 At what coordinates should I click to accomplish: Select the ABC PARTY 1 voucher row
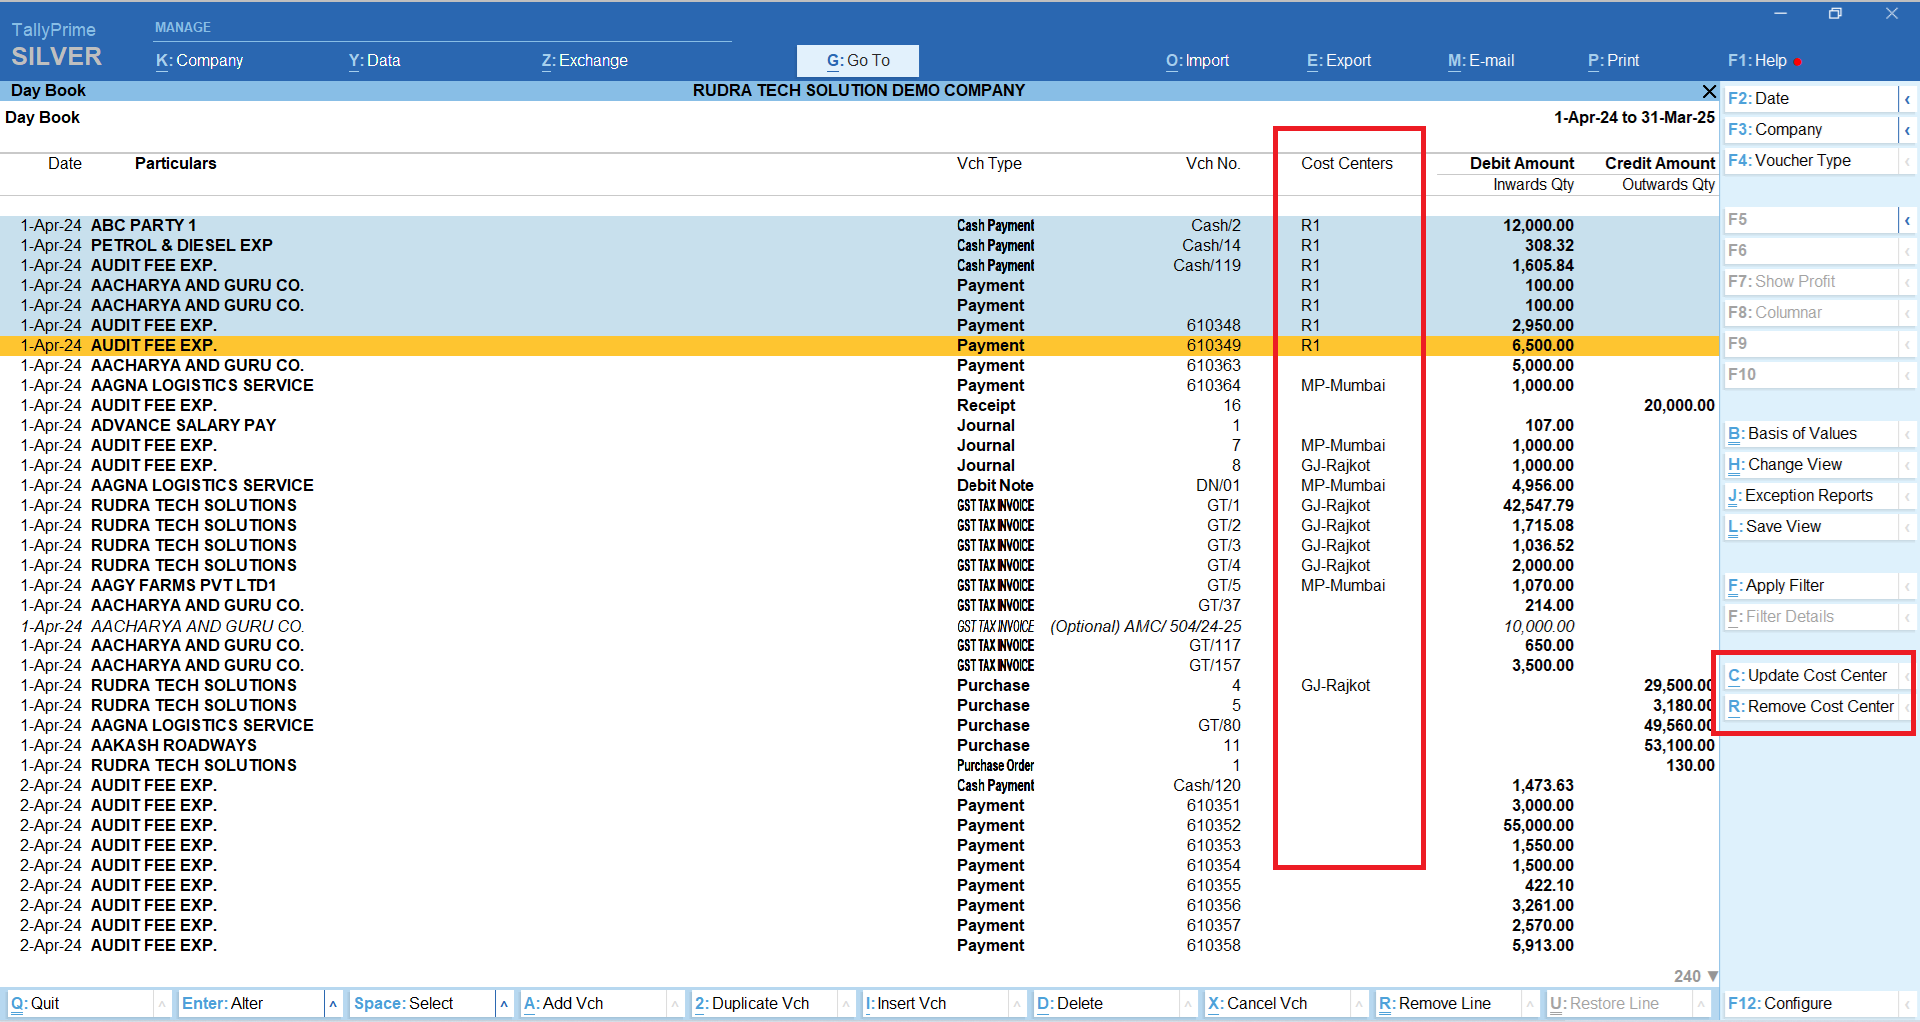pyautogui.click(x=144, y=226)
